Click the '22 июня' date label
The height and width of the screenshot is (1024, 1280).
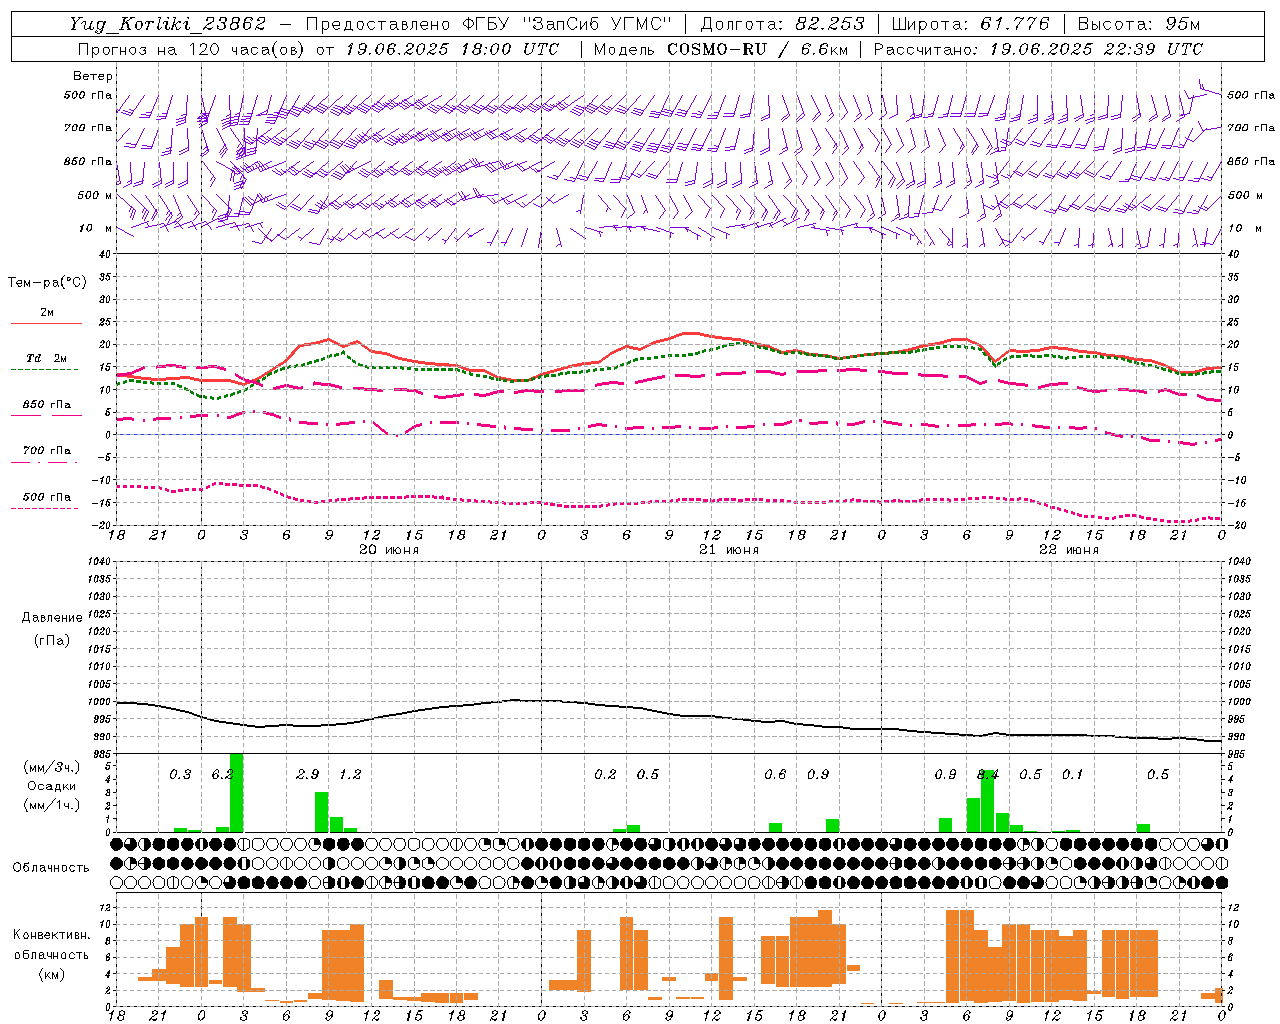[1069, 549]
